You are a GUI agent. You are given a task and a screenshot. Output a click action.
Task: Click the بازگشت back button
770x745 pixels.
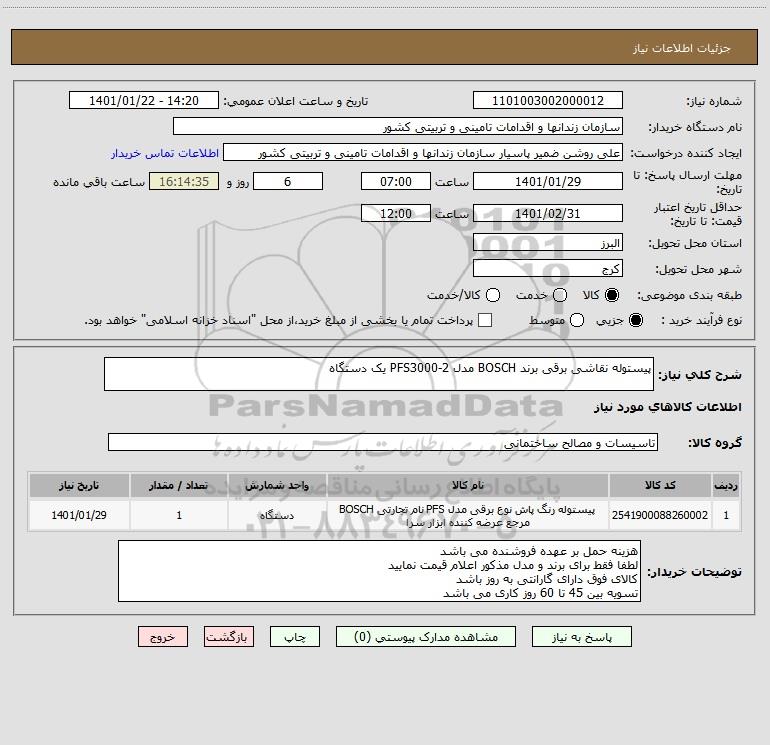[229, 637]
